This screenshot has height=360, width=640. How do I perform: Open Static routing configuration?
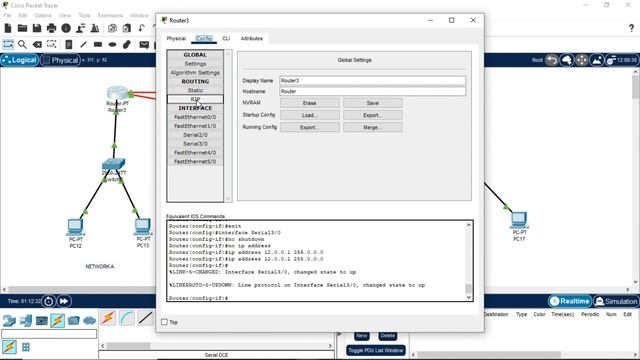pos(195,91)
